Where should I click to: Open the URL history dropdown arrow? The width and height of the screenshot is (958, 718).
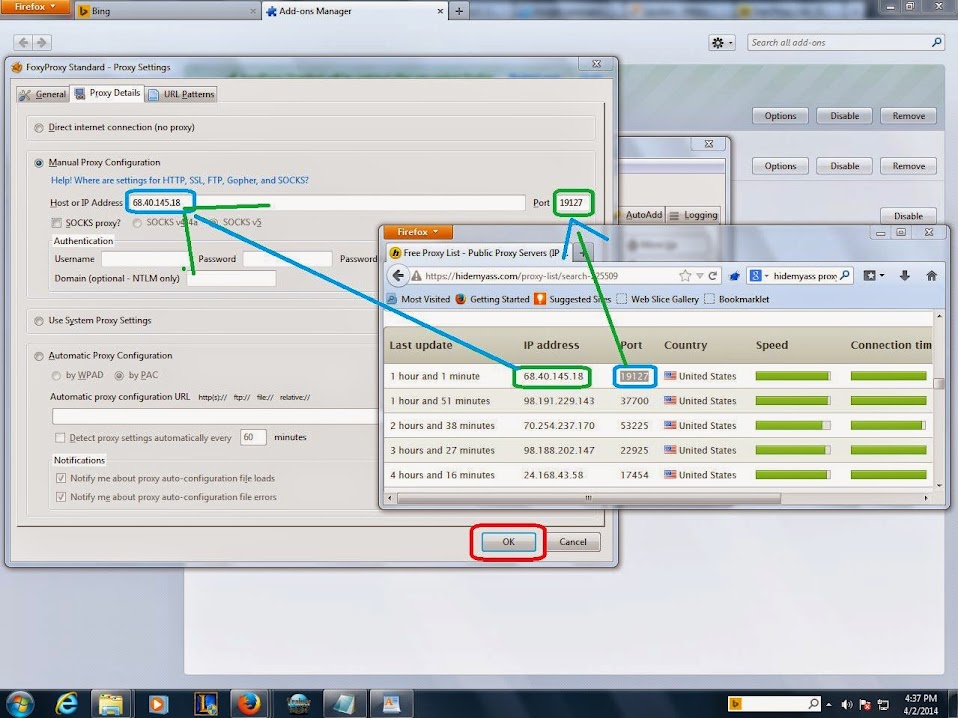click(700, 276)
